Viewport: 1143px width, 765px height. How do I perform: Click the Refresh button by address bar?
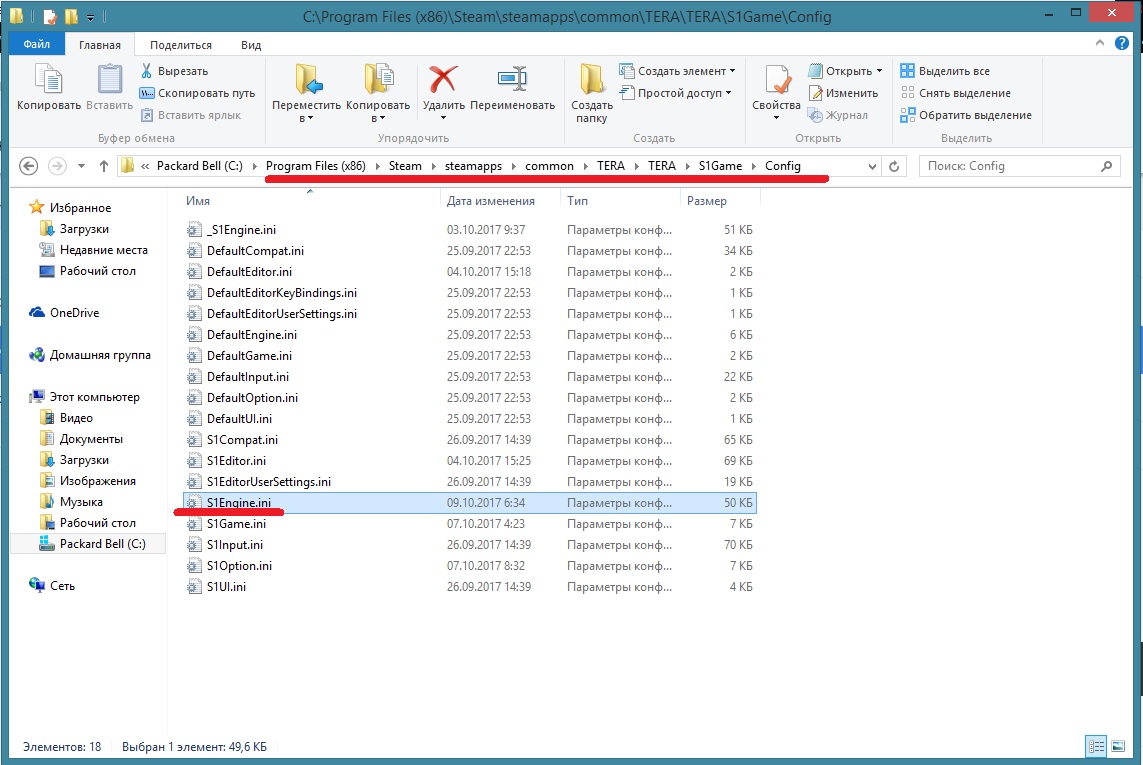click(x=894, y=166)
